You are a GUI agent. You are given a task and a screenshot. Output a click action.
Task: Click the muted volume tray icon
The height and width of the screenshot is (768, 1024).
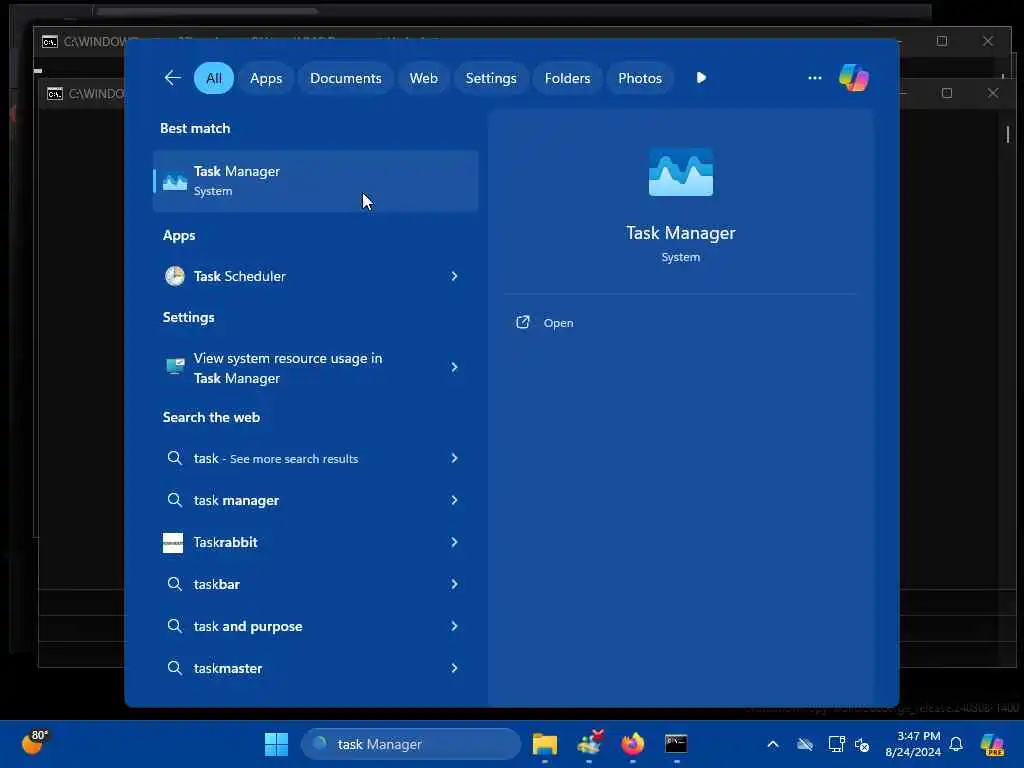coord(862,744)
